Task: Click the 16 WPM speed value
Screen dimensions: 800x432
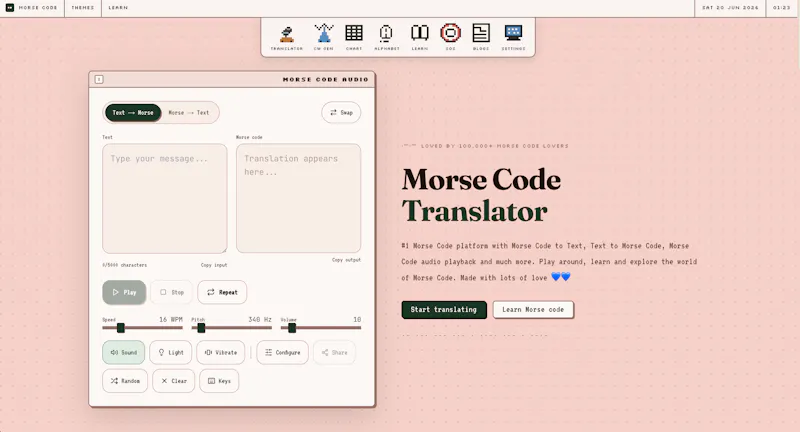Action: pos(170,319)
